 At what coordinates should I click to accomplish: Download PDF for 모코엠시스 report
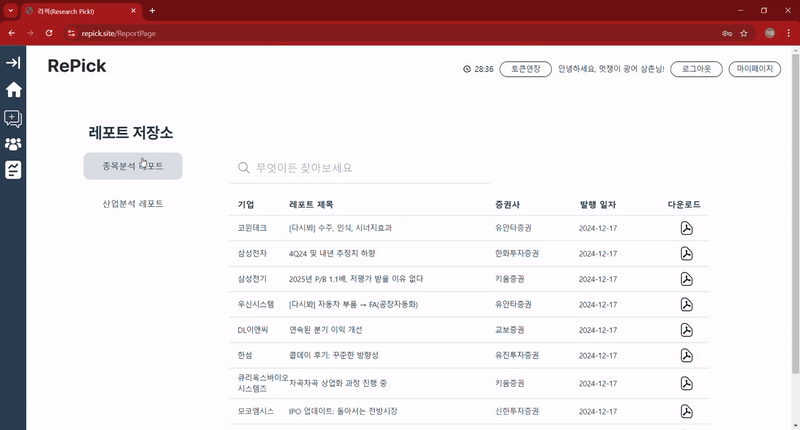pos(686,411)
